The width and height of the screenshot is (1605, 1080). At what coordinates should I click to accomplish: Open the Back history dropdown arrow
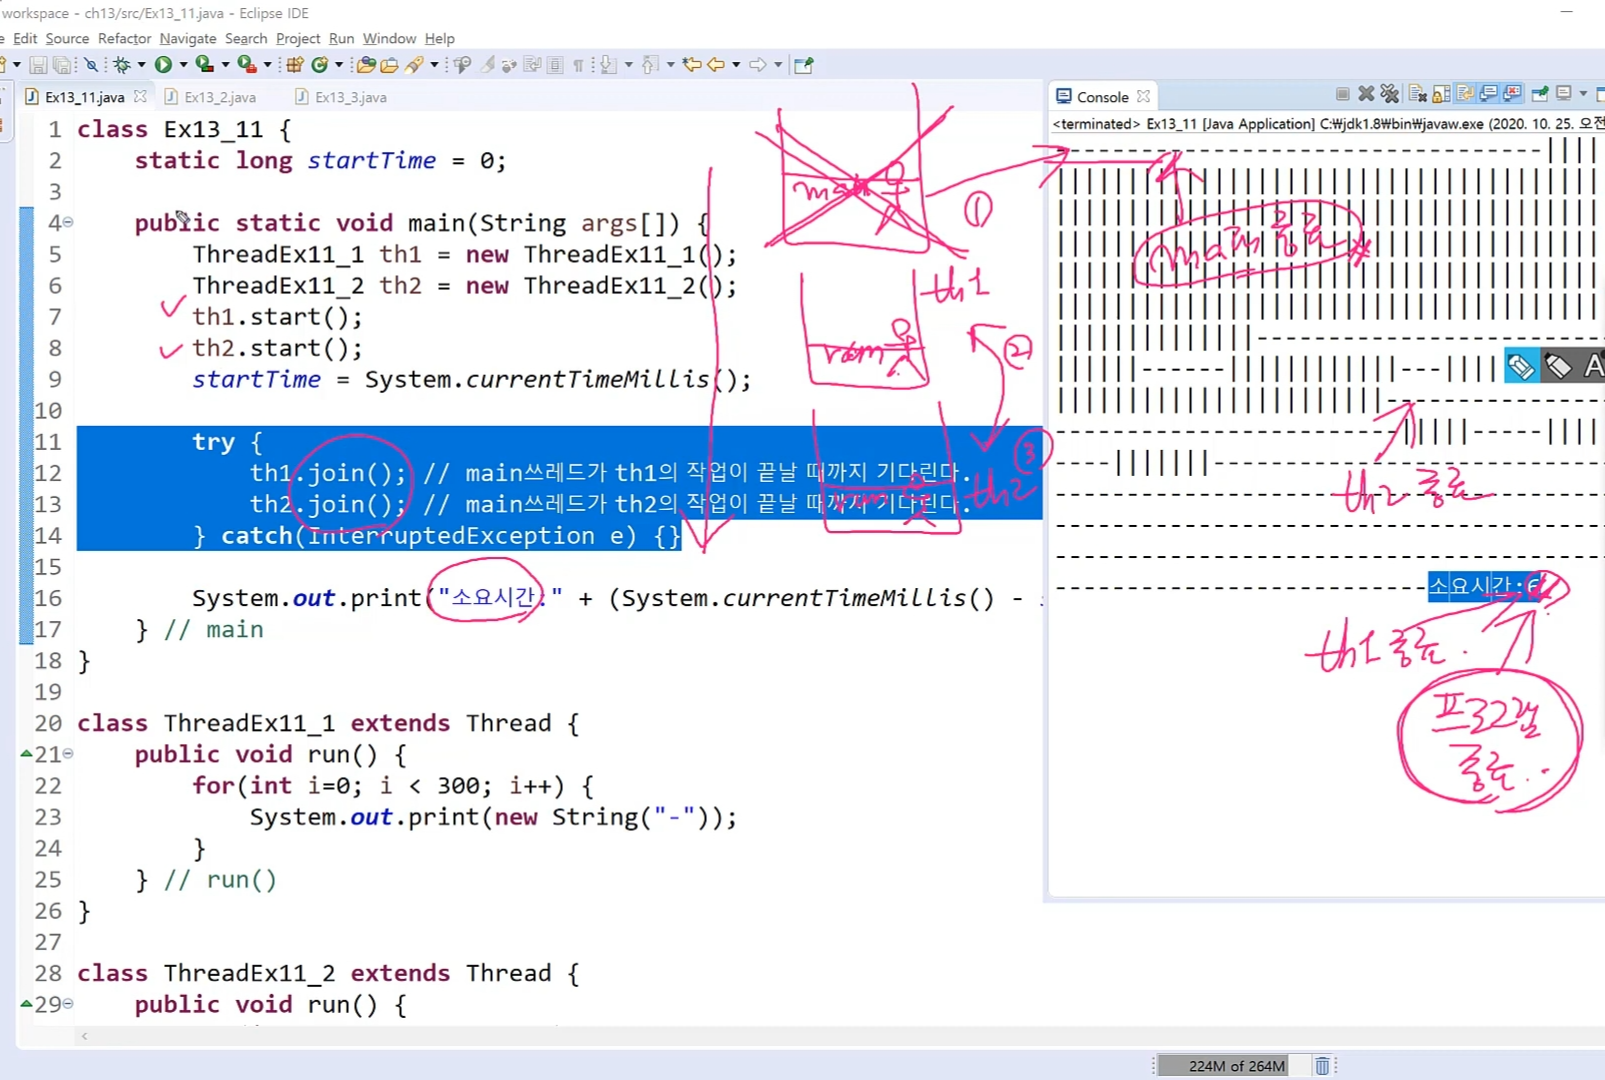(x=736, y=65)
